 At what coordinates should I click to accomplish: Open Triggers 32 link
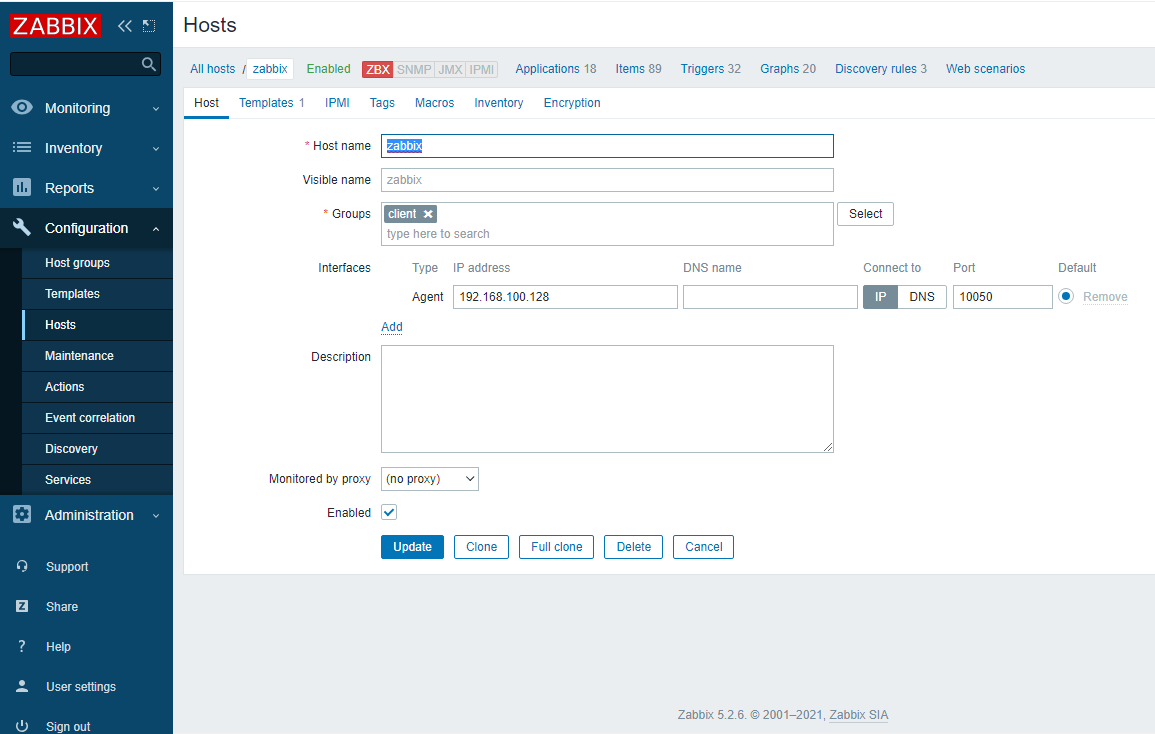[x=711, y=69]
